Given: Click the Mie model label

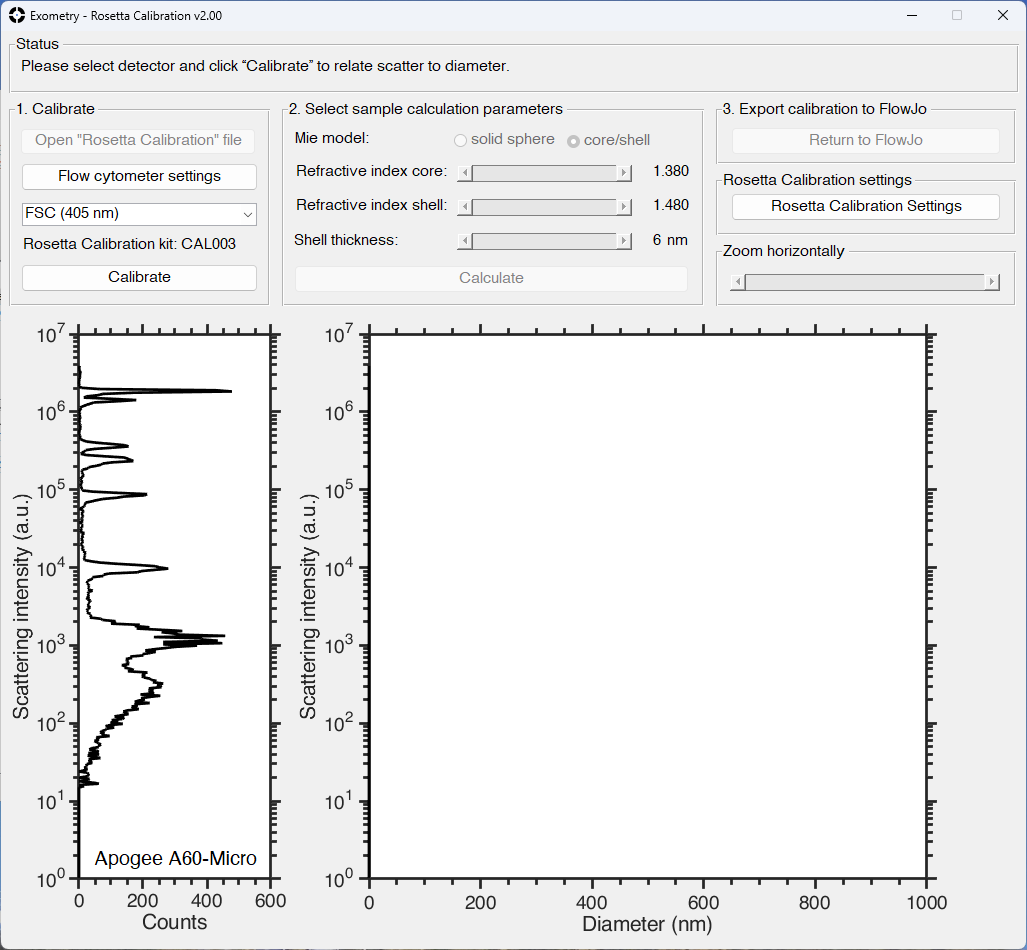Looking at the screenshot, I should [x=332, y=138].
